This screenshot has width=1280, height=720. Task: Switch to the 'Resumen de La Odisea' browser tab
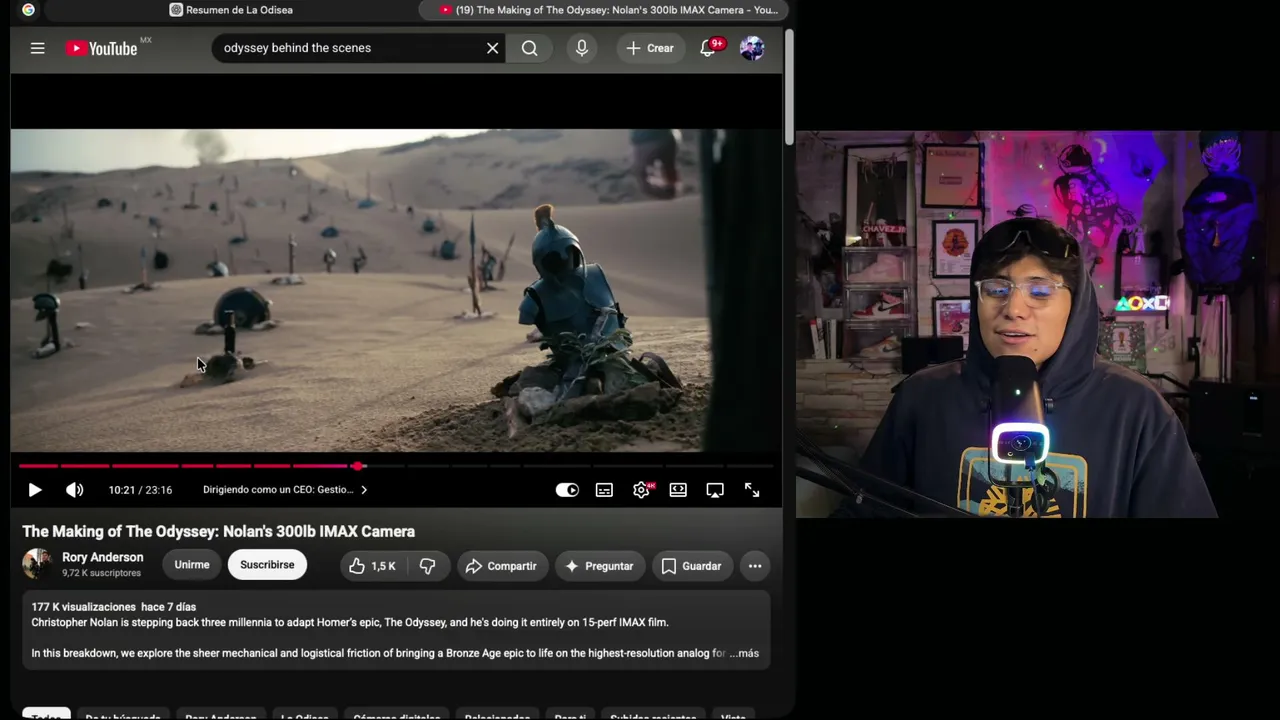(x=231, y=10)
